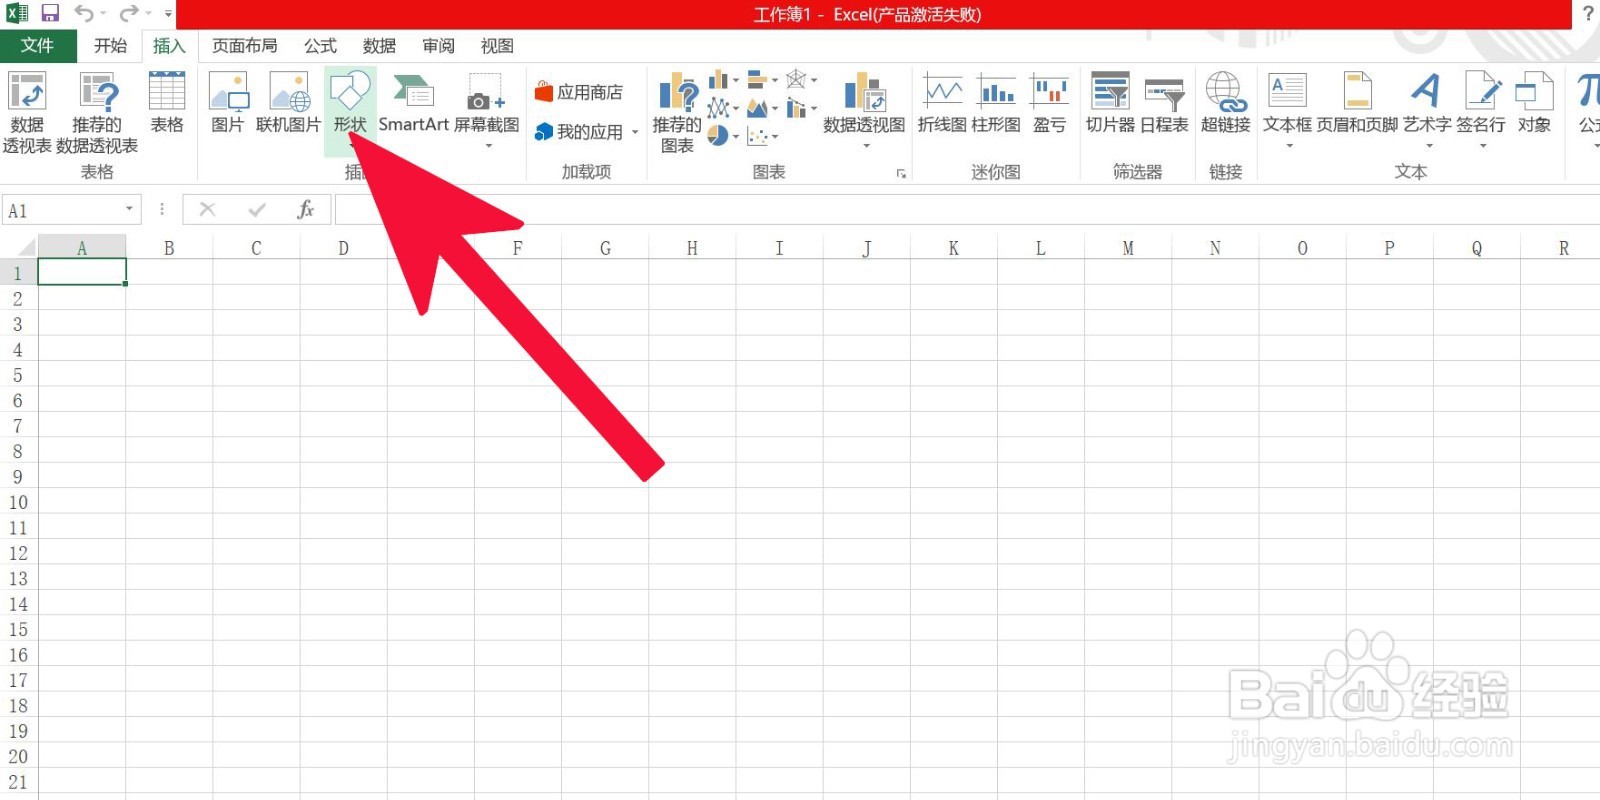The width and height of the screenshot is (1600, 800).
Task: Insert a Picture from file
Action: (228, 102)
